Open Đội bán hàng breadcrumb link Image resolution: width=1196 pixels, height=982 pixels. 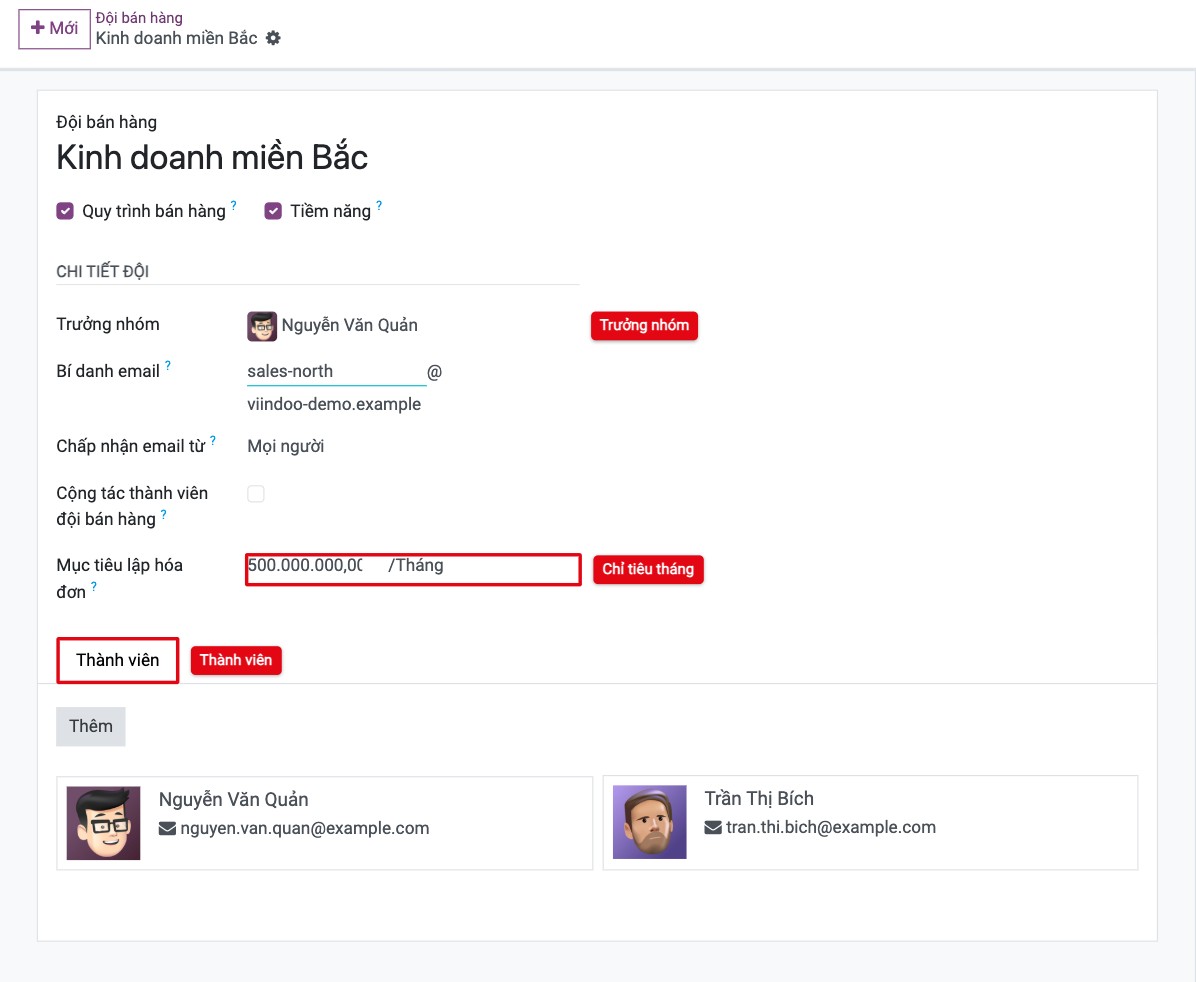[139, 18]
